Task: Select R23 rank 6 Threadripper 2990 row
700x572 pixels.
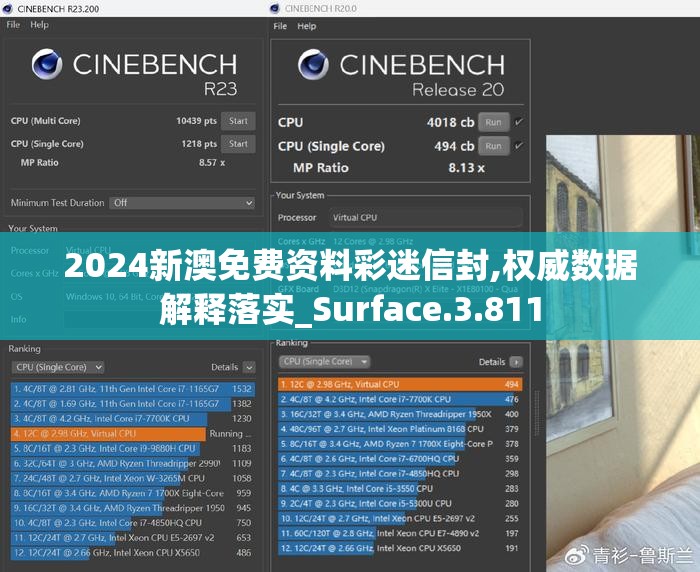Action: click(133, 463)
